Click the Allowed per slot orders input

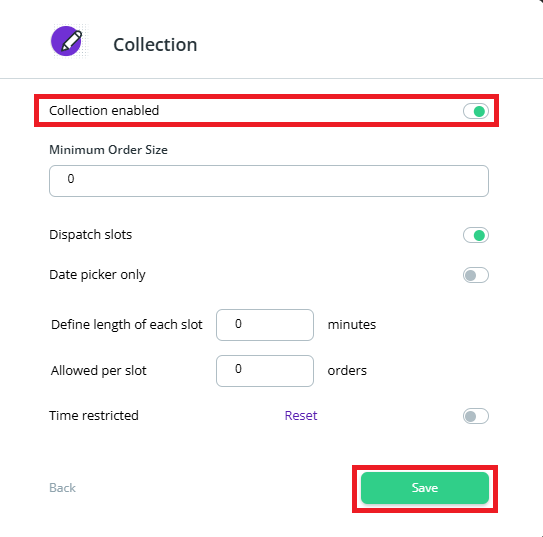pyautogui.click(x=265, y=371)
